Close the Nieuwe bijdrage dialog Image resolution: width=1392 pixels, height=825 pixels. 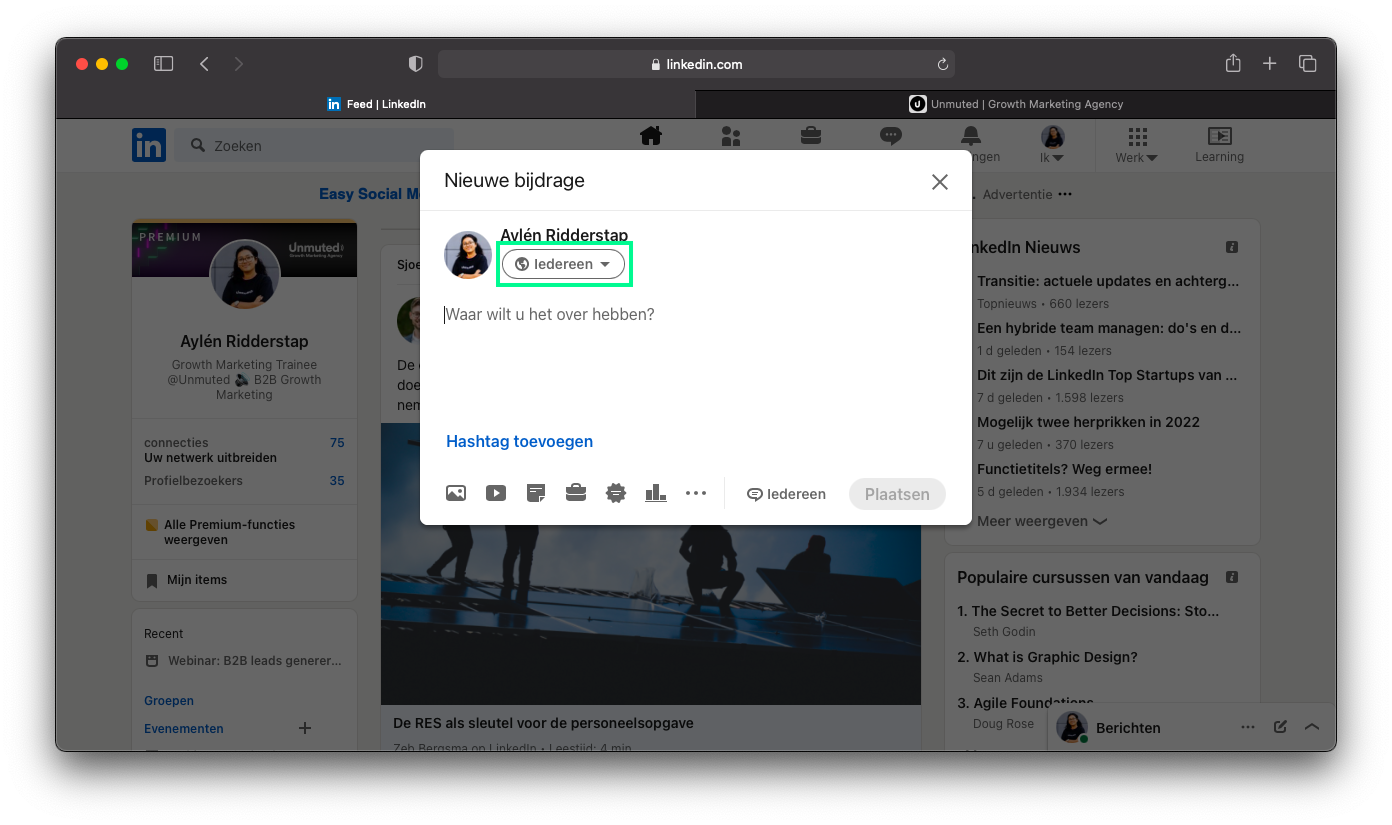(940, 181)
